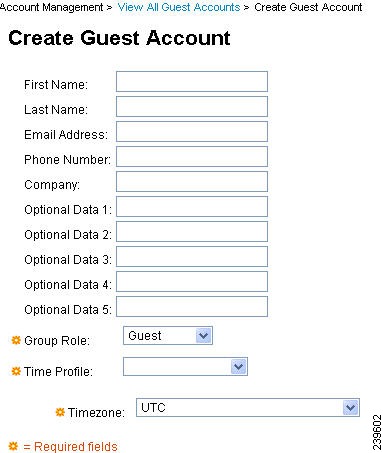Focus the Optional Data 4 field
The width and height of the screenshot is (383, 453).
tap(192, 282)
